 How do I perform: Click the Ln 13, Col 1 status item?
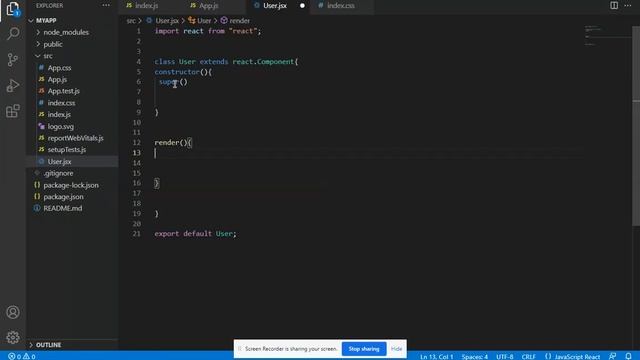tap(436, 356)
